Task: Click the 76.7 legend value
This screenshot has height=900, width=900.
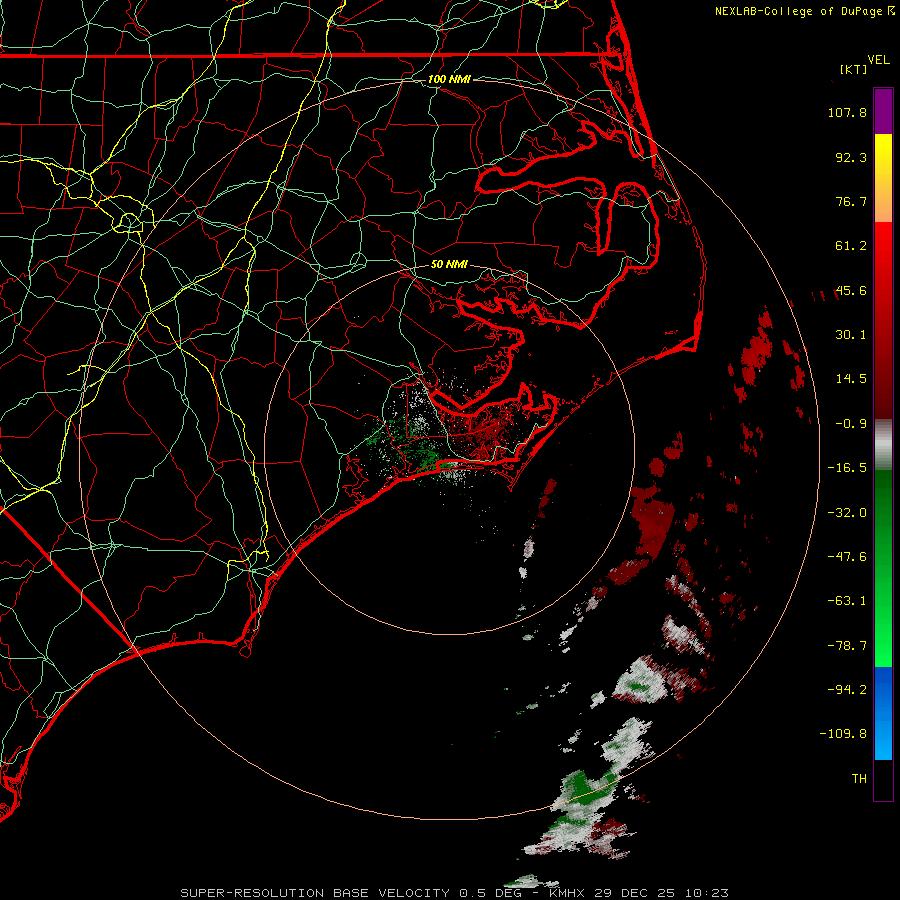Action: pyautogui.click(x=851, y=201)
